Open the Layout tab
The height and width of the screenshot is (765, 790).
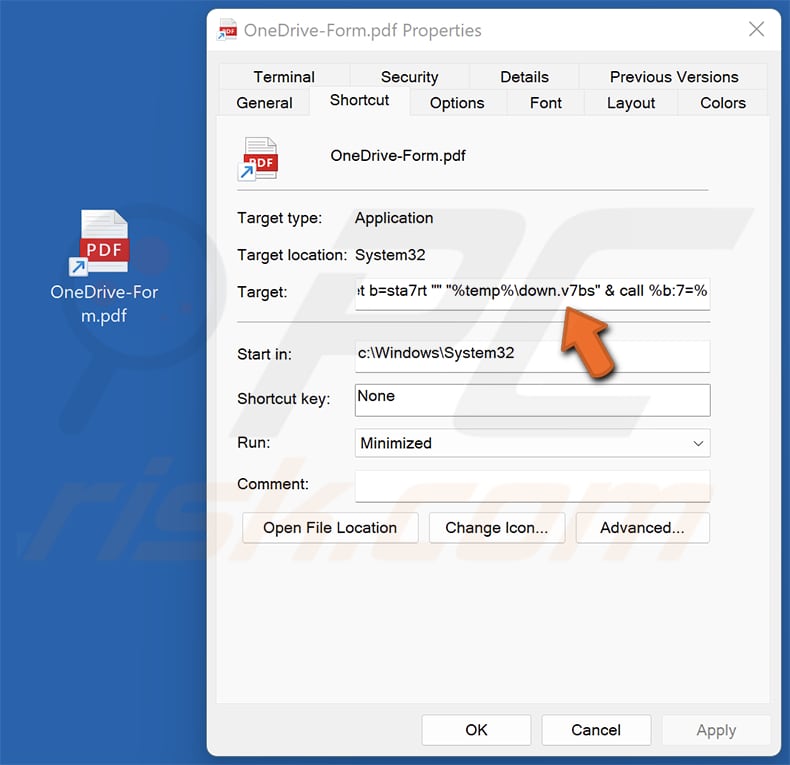(631, 103)
